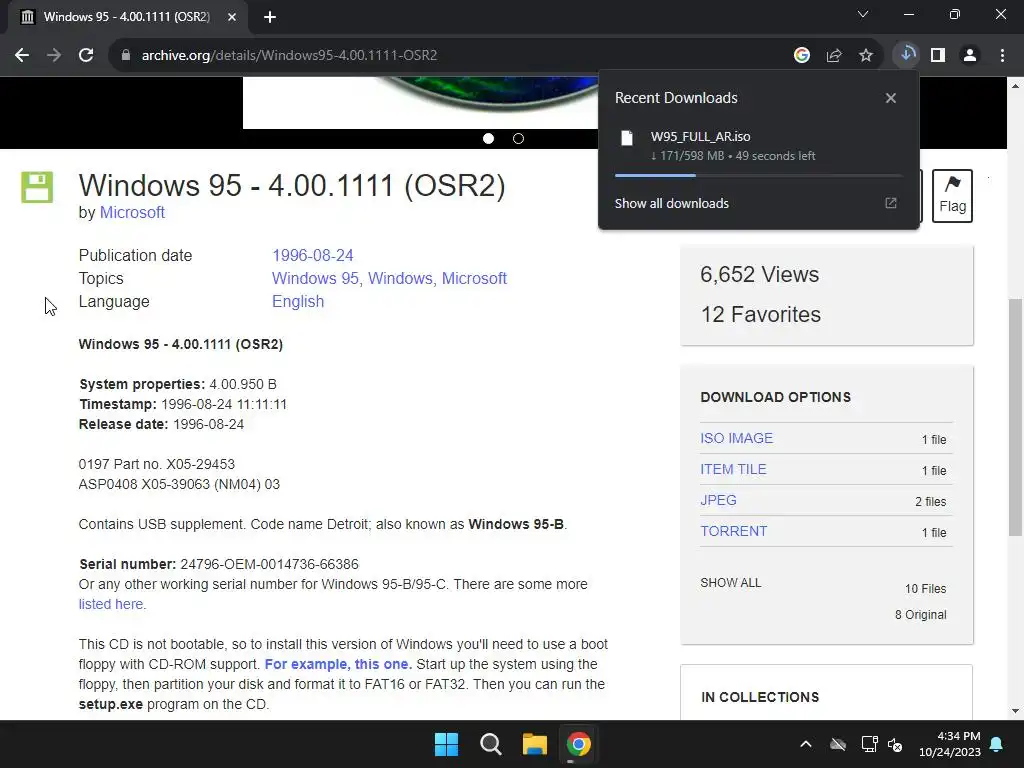Open the downloads page via external-link icon
This screenshot has height=768, width=1024.
pos(891,203)
